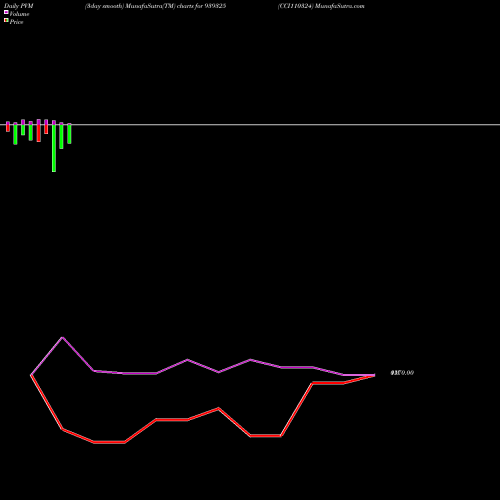Select the tallest green volume bar
Screen dimensions: 500x500
(54, 148)
